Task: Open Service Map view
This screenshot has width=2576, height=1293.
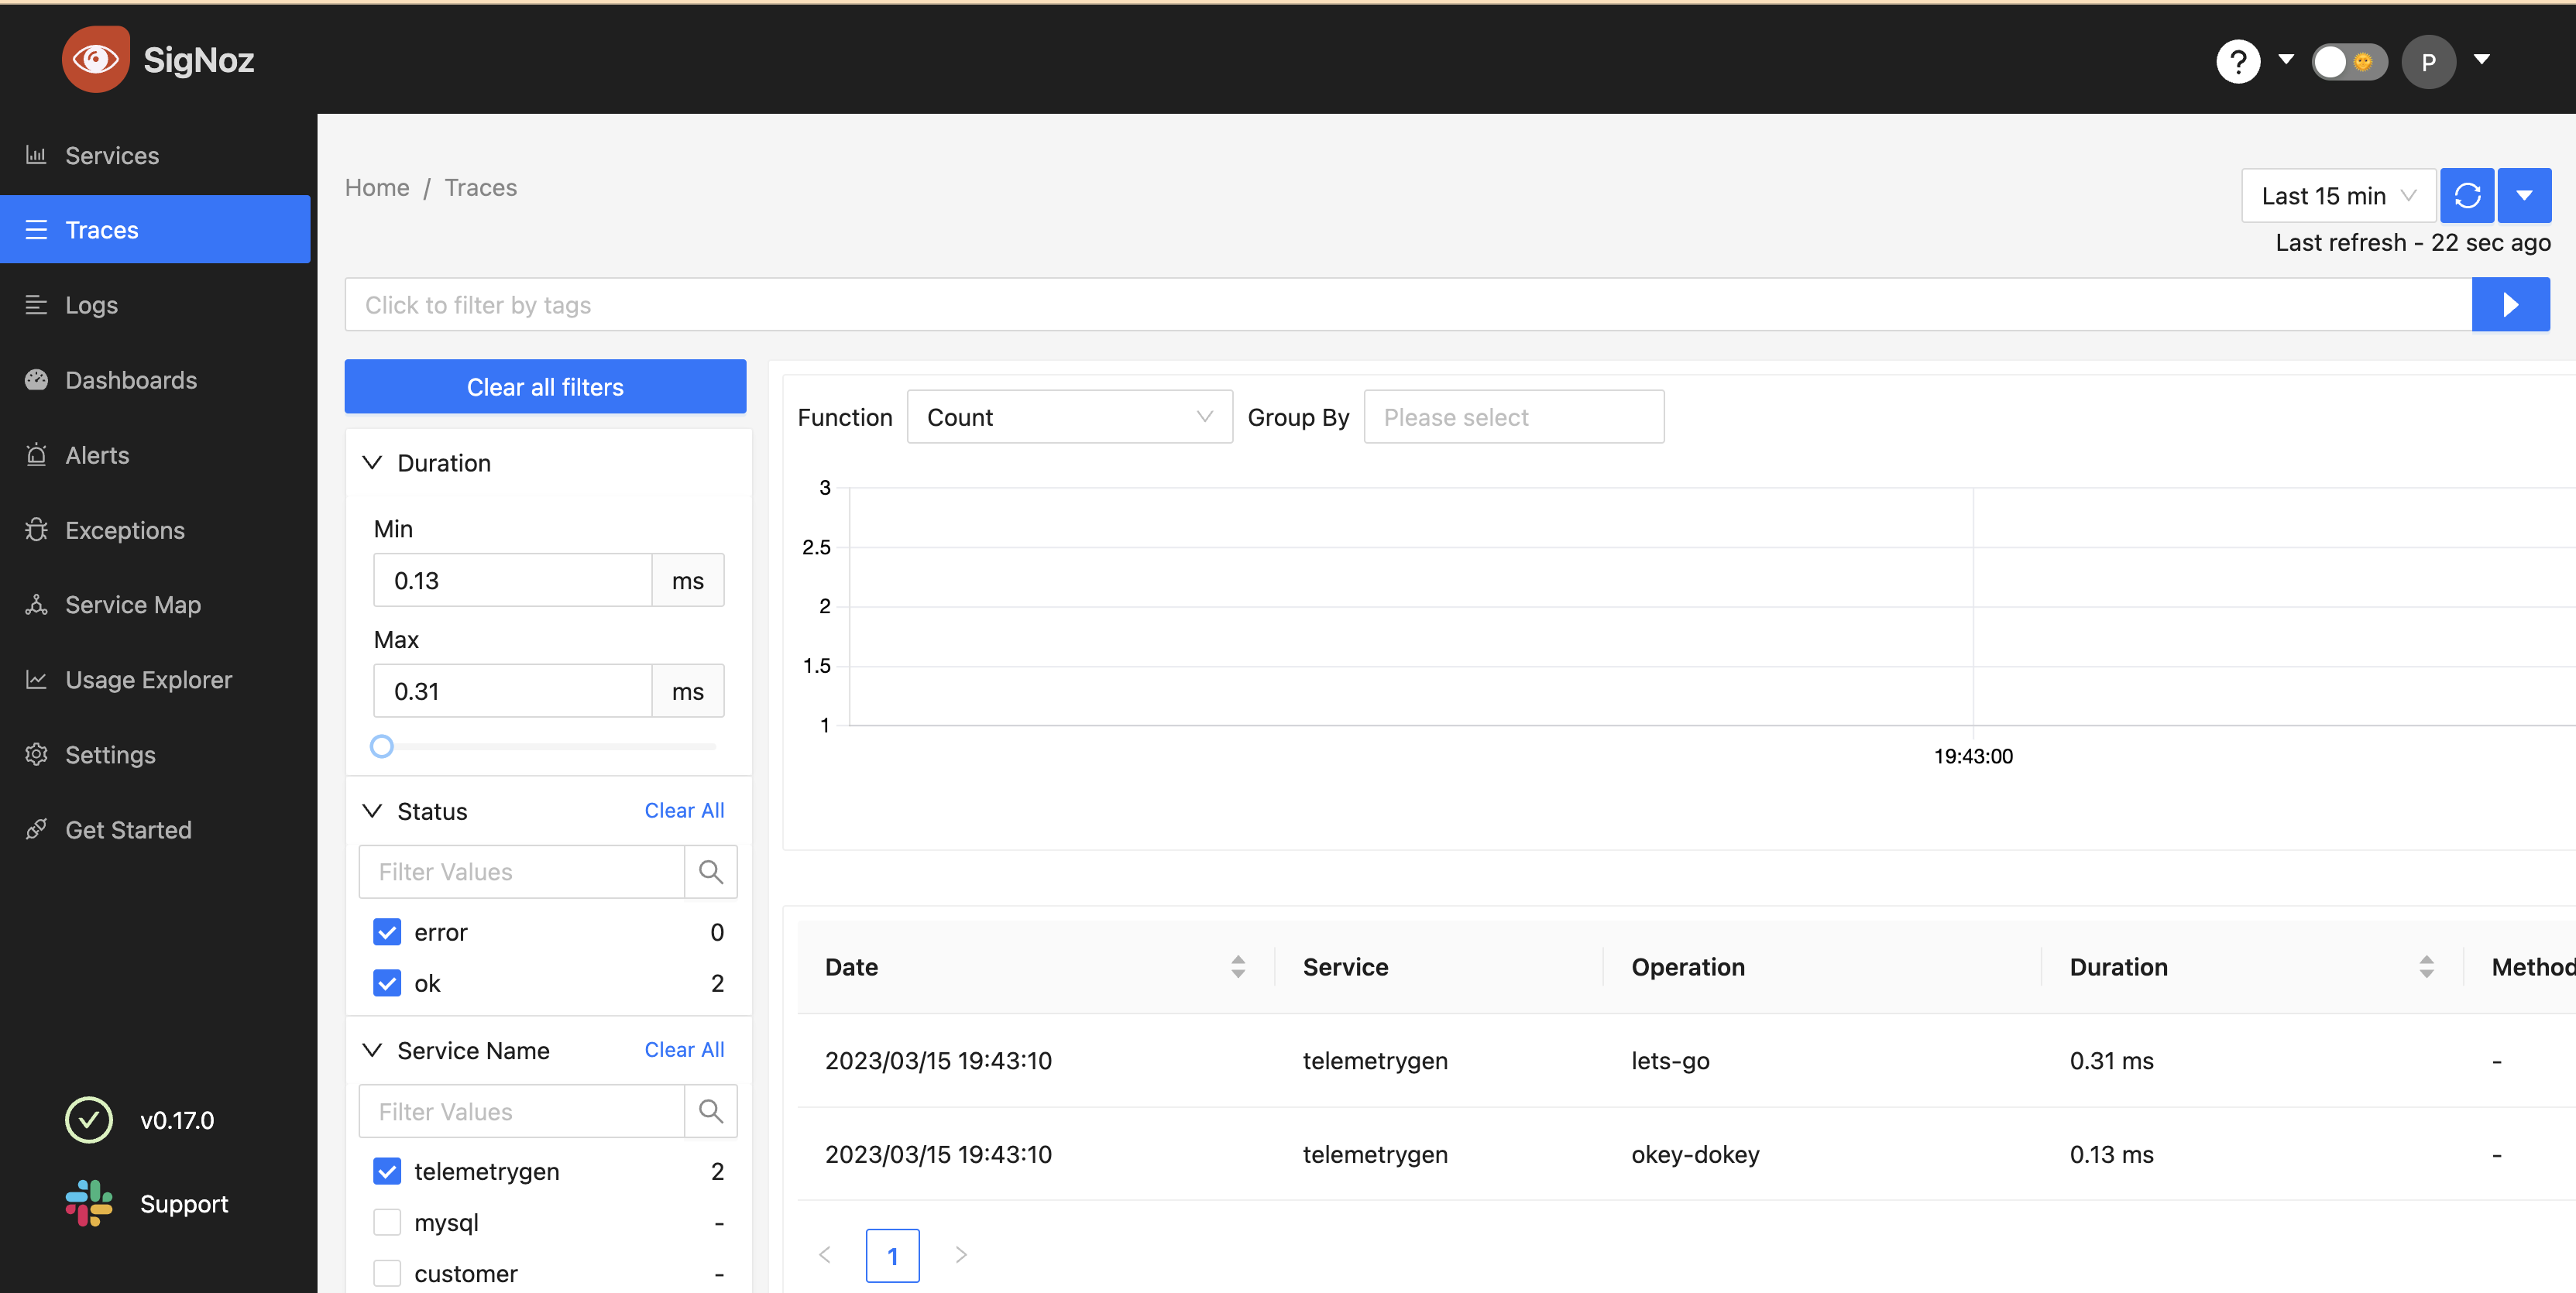Action: (x=132, y=604)
